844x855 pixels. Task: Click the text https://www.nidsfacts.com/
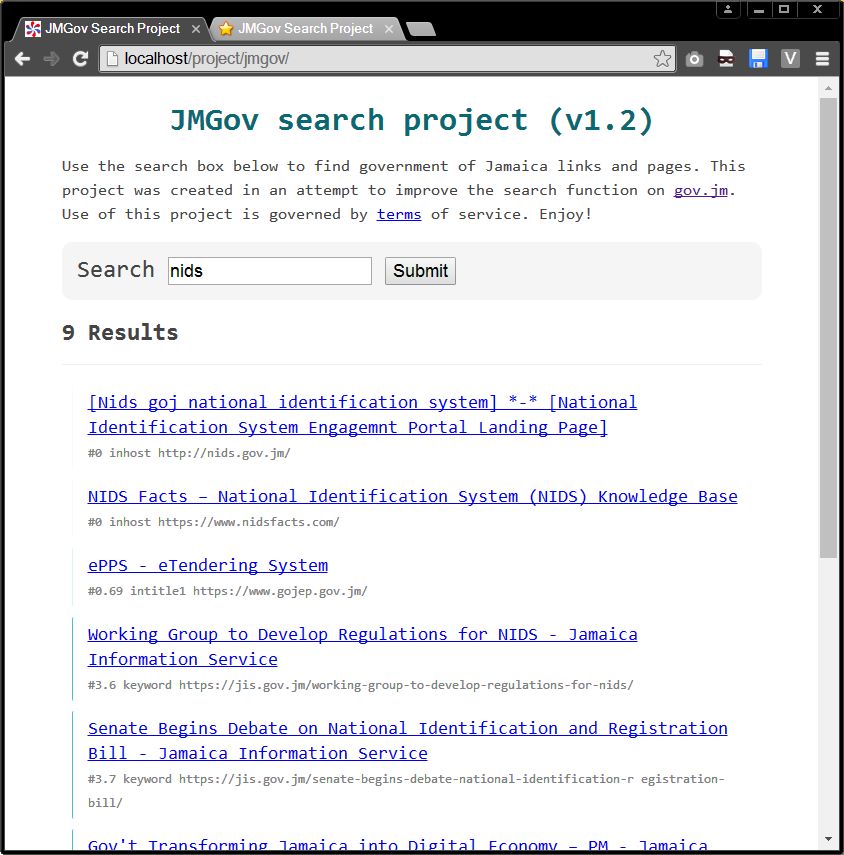[249, 522]
